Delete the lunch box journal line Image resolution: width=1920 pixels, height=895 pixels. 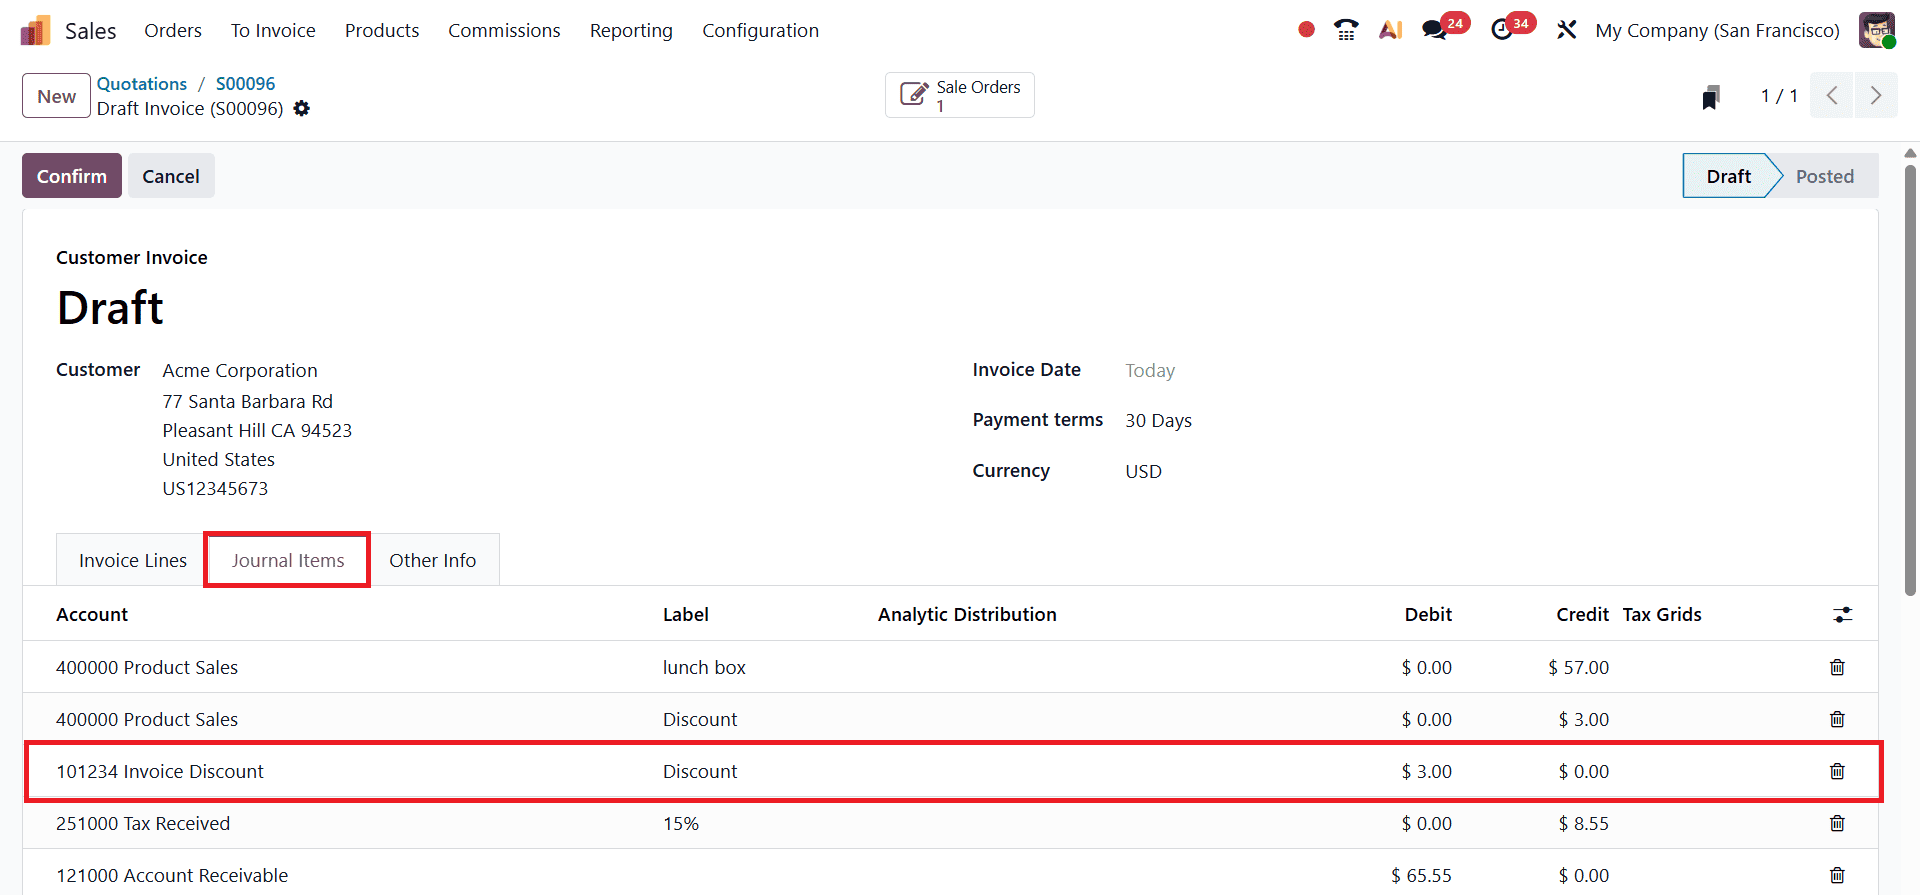[1837, 667]
